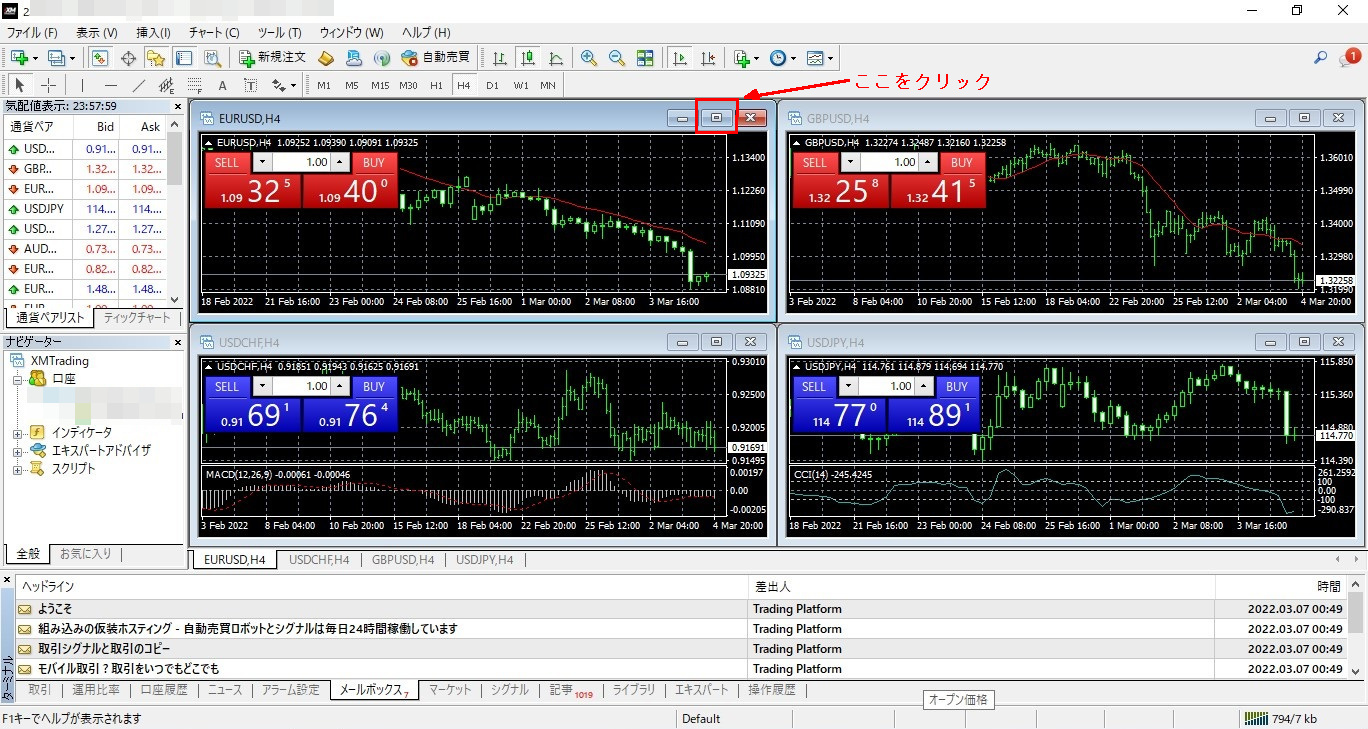The width and height of the screenshot is (1368, 729).
Task: Click BUY on the USDCHF chart
Action: [x=374, y=386]
